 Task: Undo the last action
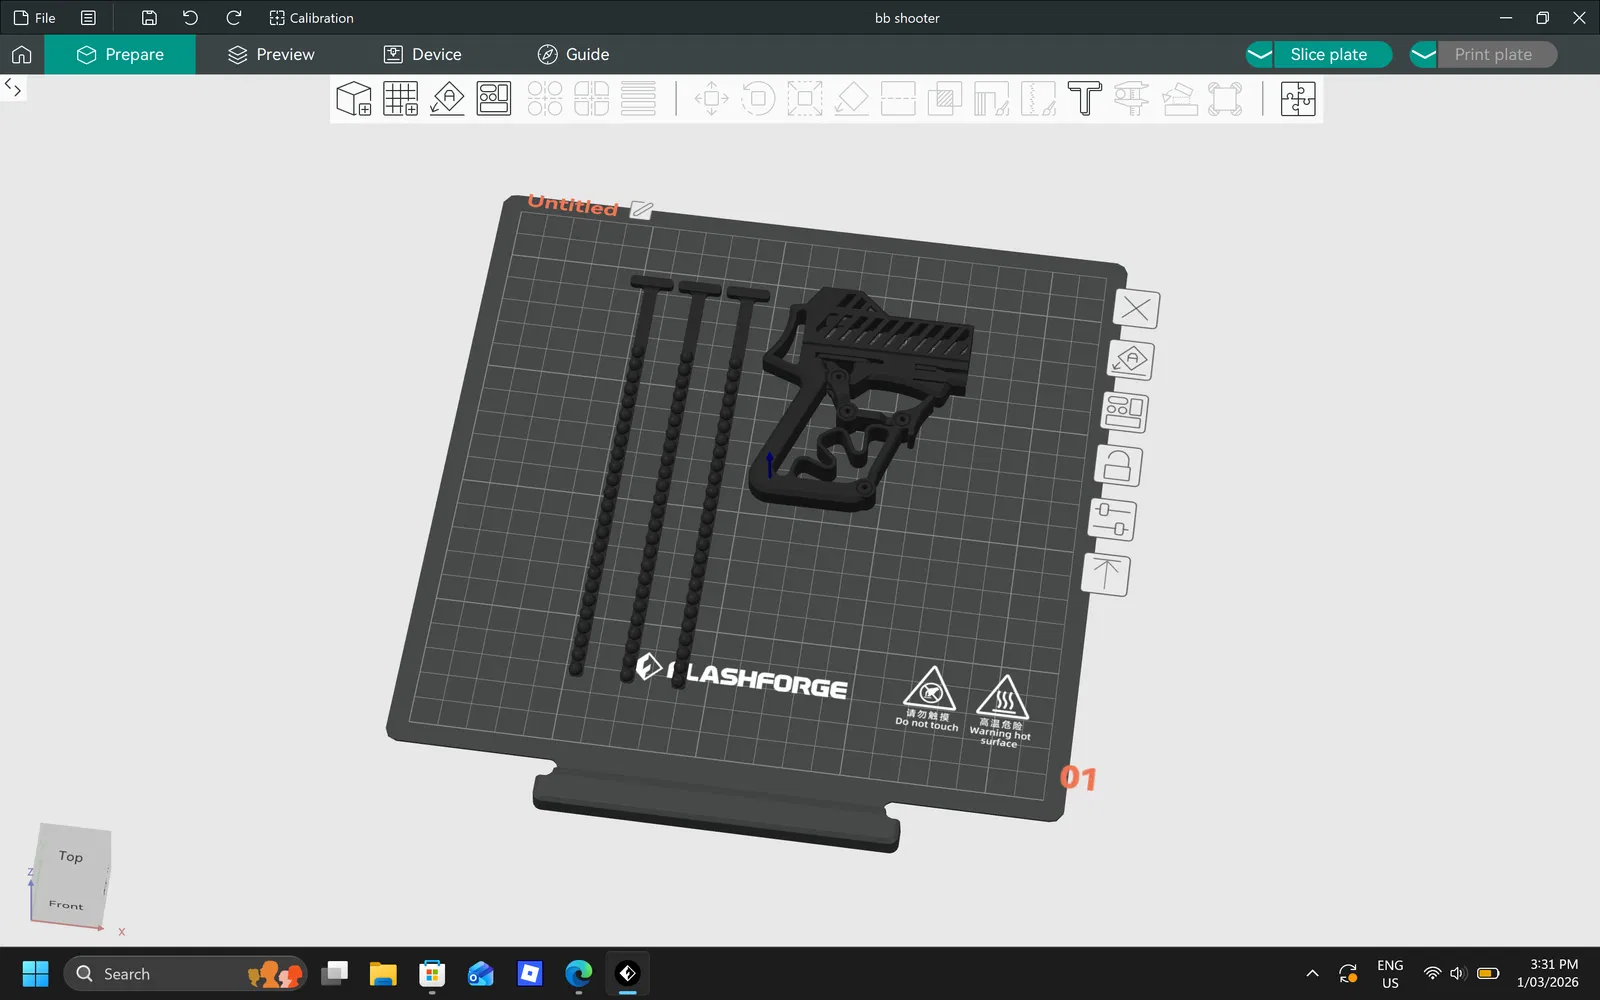tap(190, 18)
